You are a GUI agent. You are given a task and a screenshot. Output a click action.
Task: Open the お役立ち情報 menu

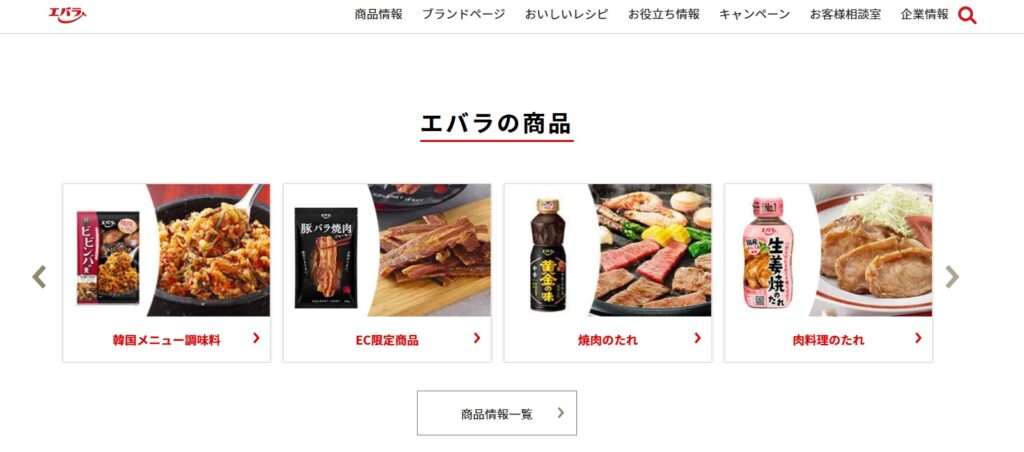click(x=664, y=14)
